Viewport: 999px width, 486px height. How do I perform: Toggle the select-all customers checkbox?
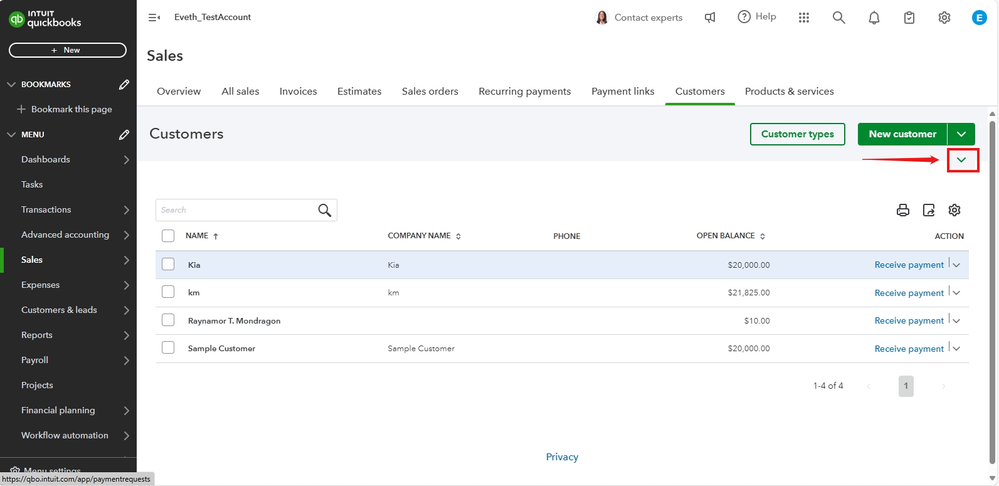[x=168, y=236]
